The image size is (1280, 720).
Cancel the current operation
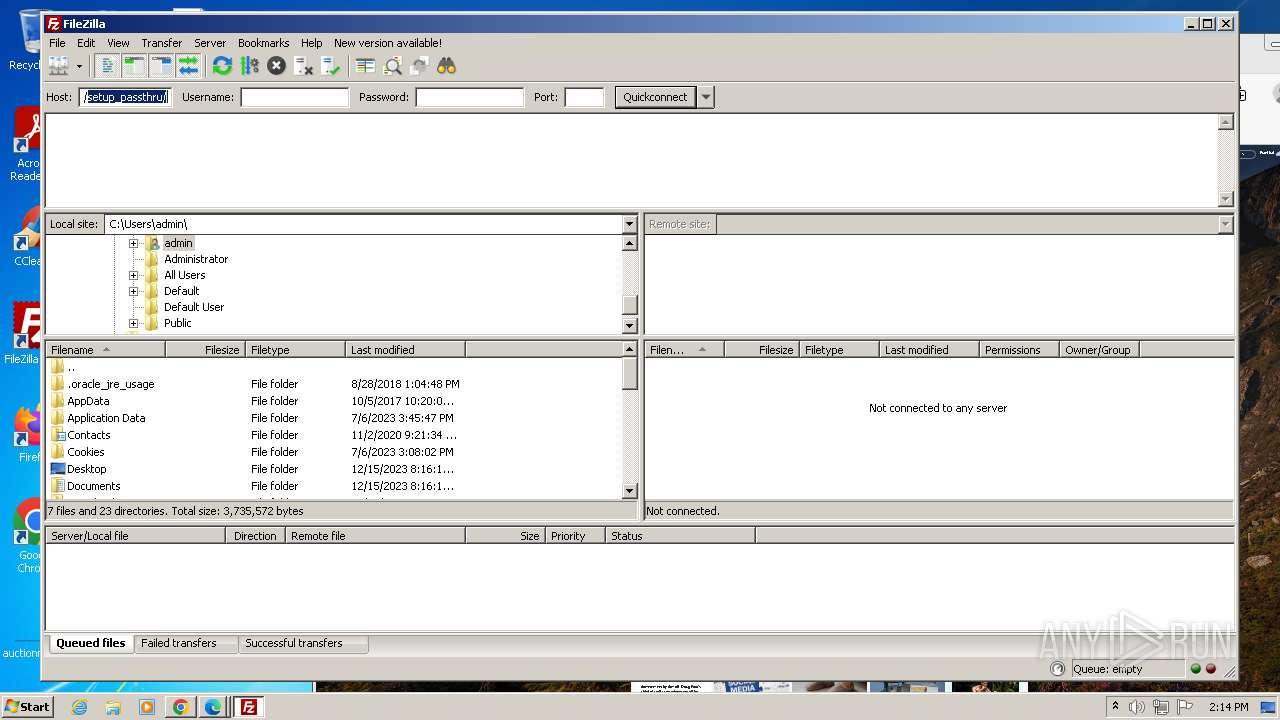click(276, 66)
